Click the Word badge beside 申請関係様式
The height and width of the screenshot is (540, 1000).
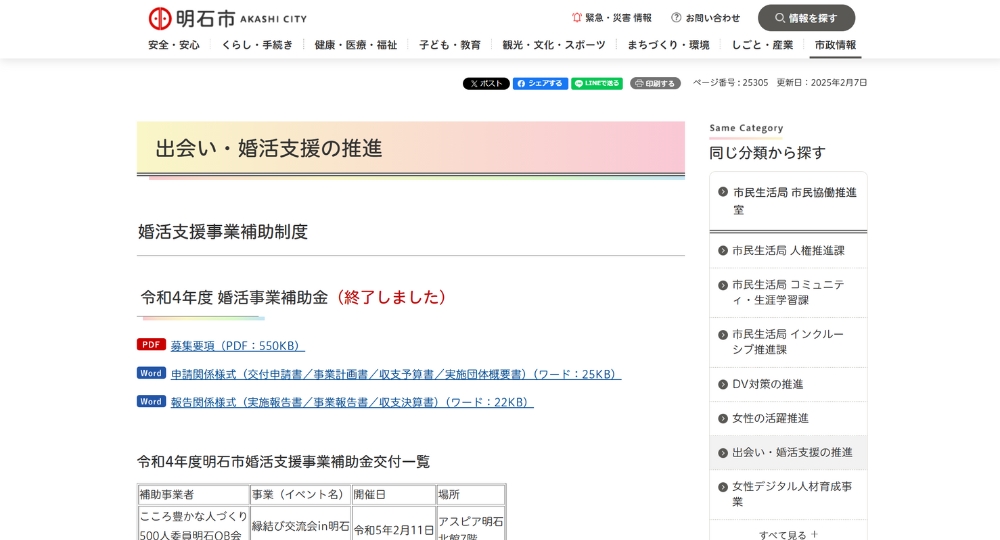151,373
